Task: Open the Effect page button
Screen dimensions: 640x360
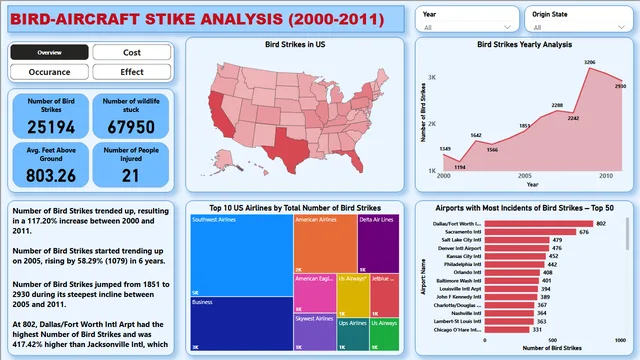Action: tap(131, 72)
